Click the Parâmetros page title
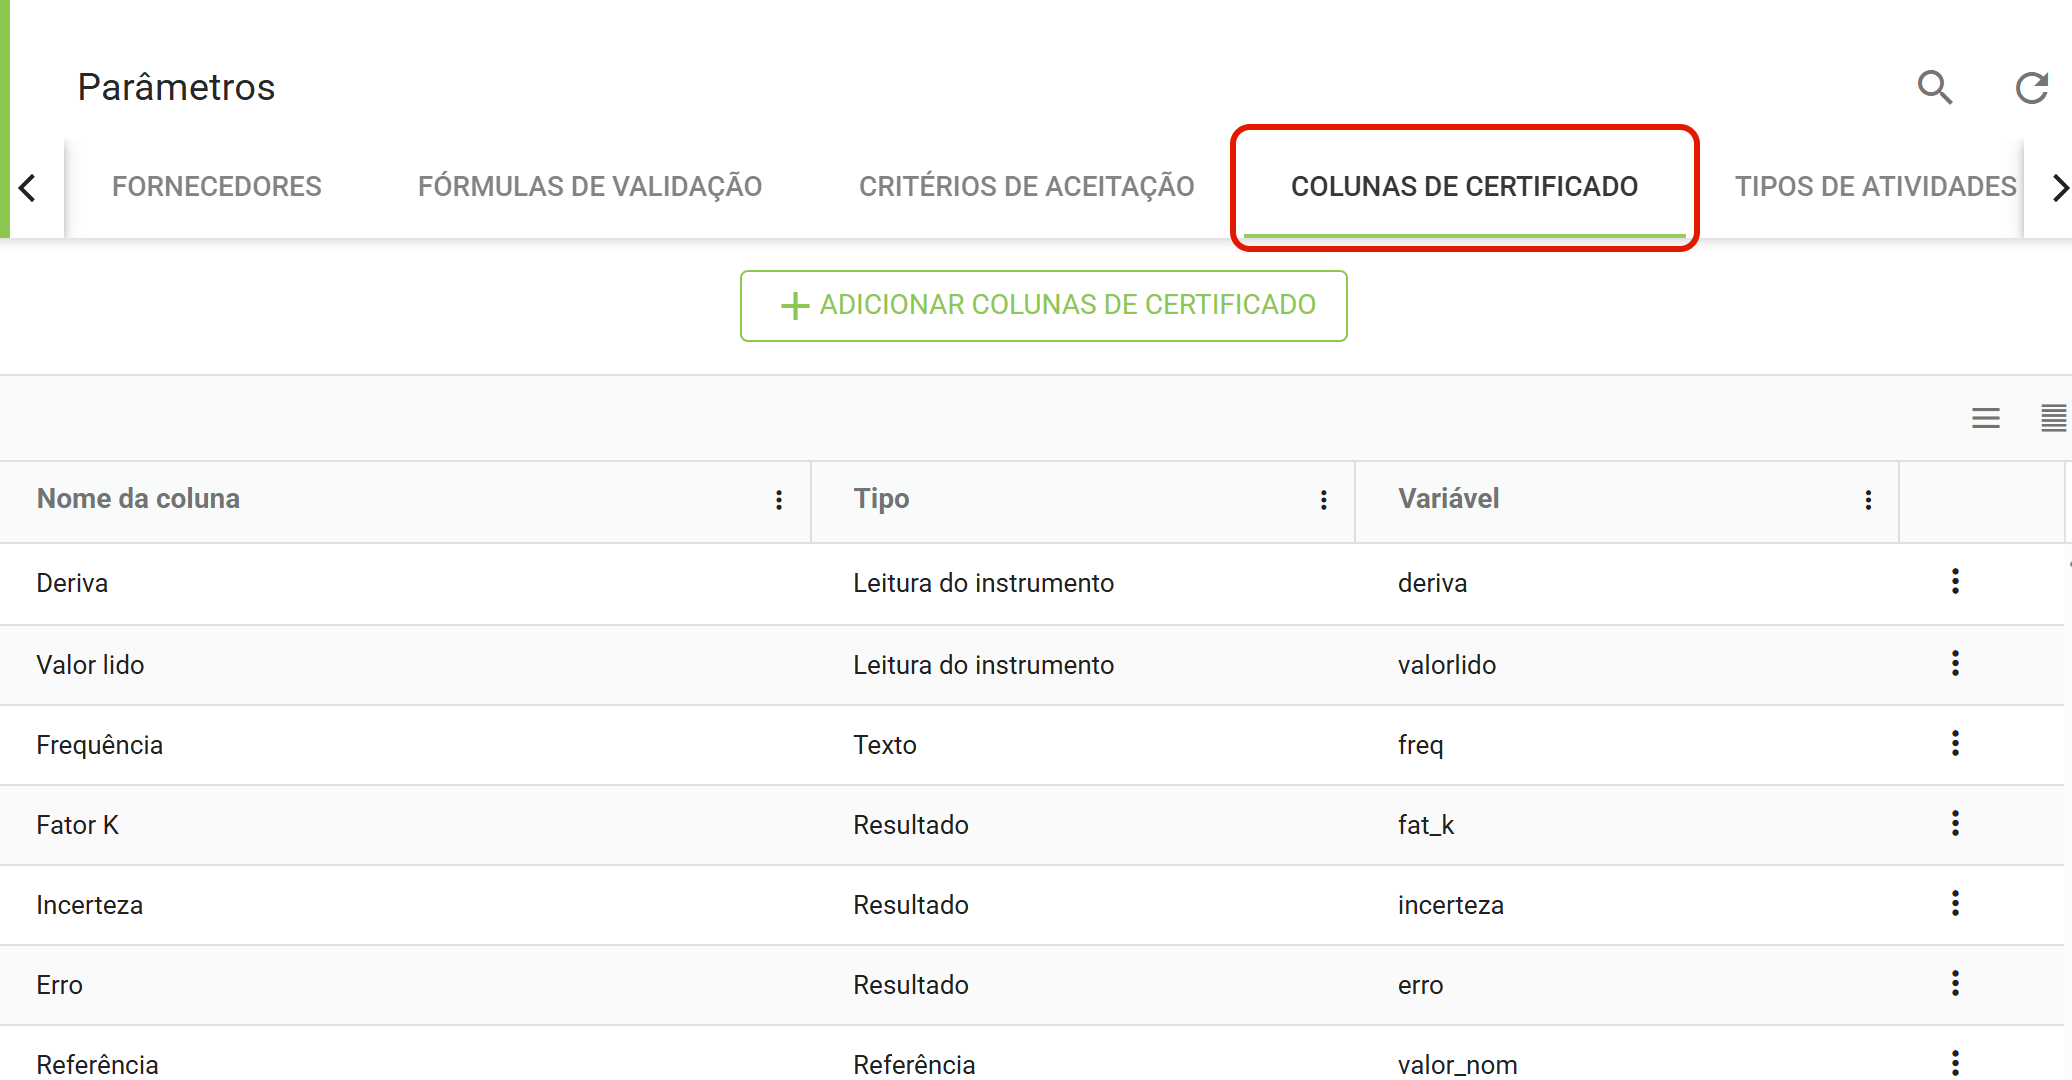This screenshot has height=1080, width=2072. [x=176, y=87]
